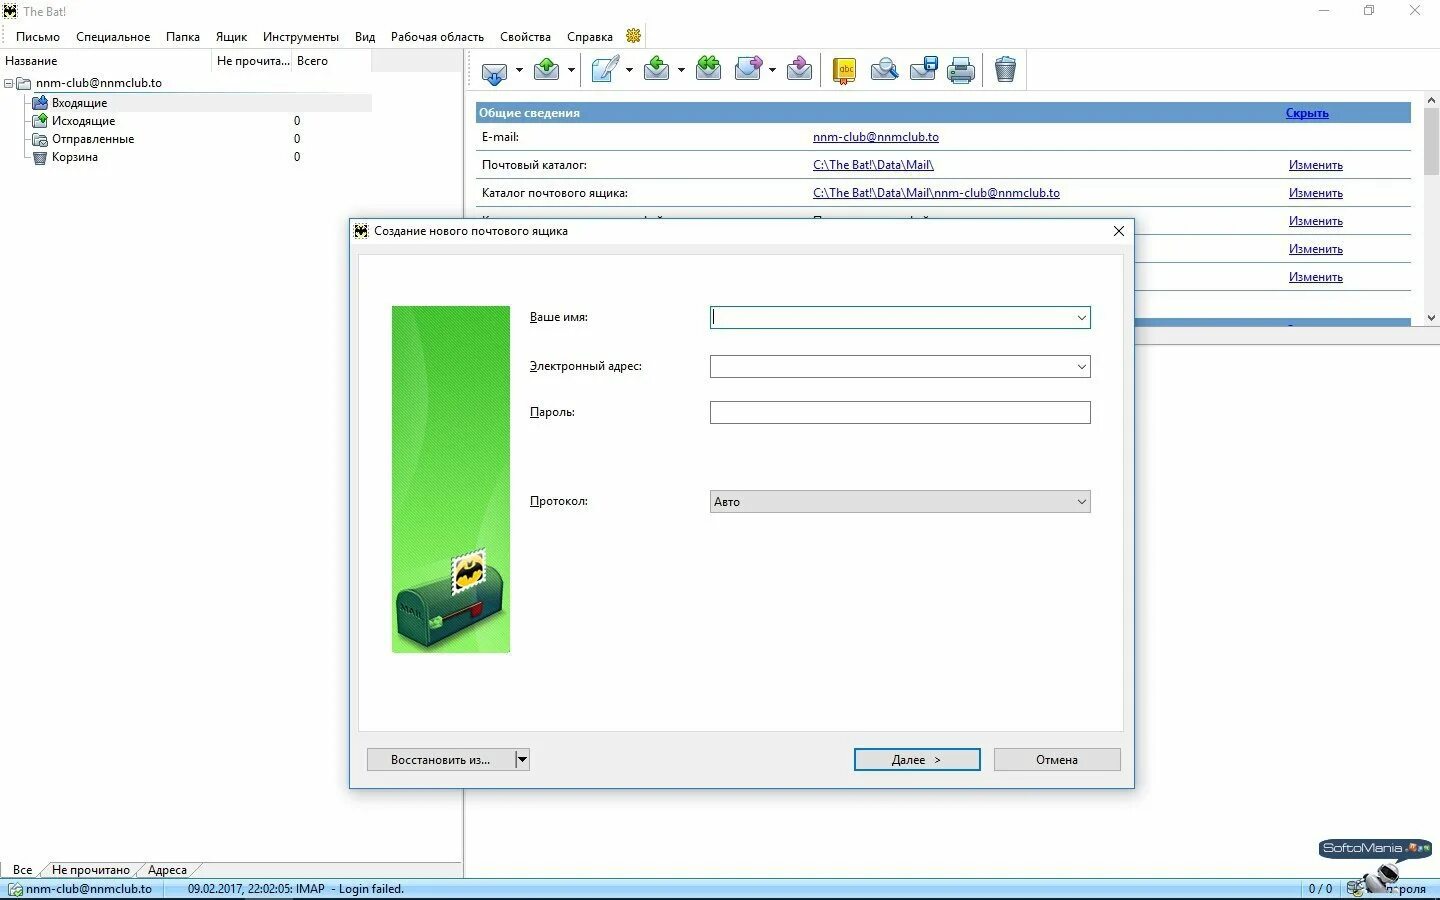Expand the Ваше имя combo box
The height and width of the screenshot is (900, 1440).
(x=1081, y=318)
